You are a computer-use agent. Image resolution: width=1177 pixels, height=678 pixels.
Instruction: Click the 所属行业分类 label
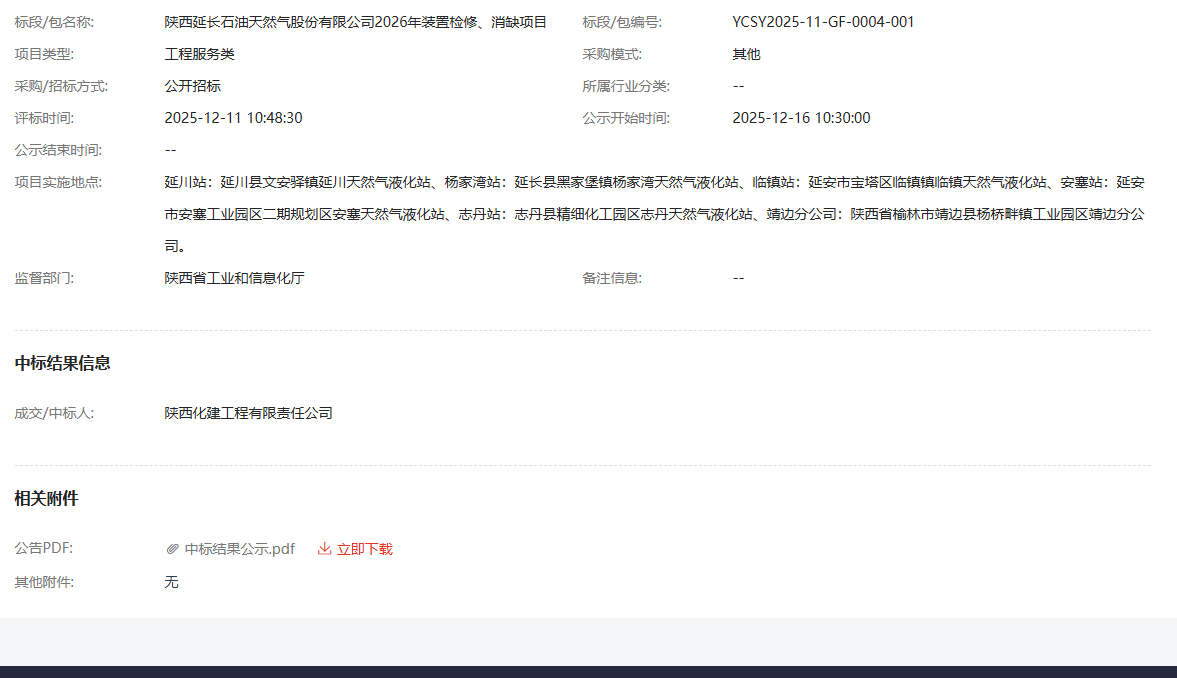626,86
